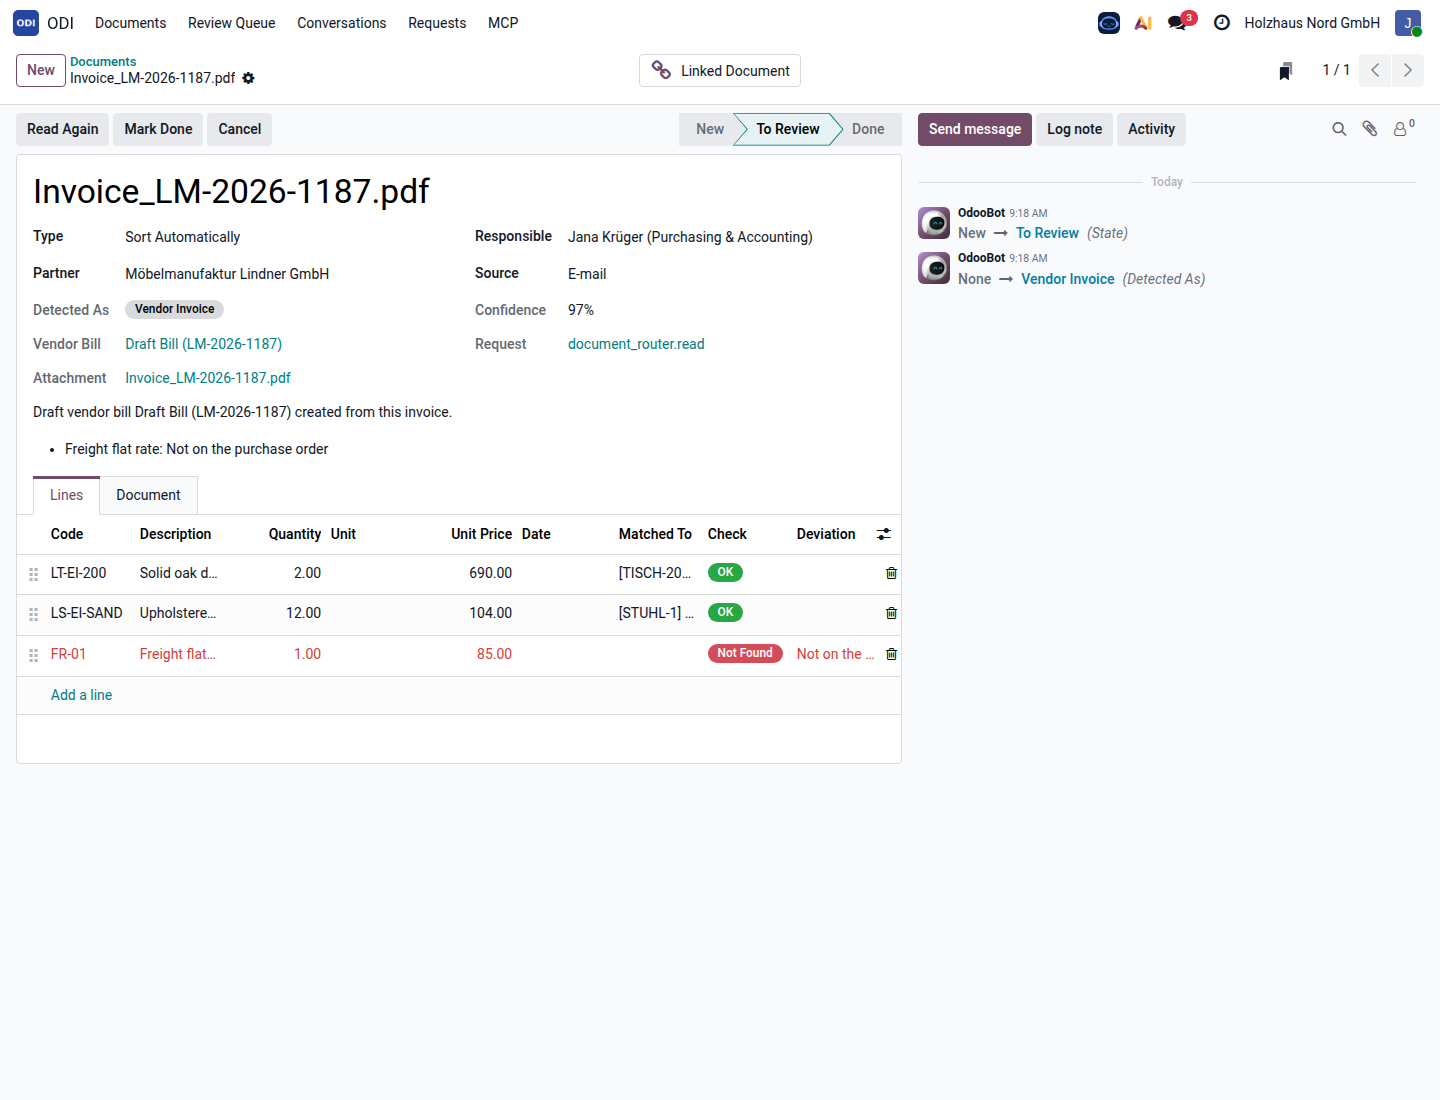
Task: Schedule an Activity in the chatter
Action: [1152, 129]
